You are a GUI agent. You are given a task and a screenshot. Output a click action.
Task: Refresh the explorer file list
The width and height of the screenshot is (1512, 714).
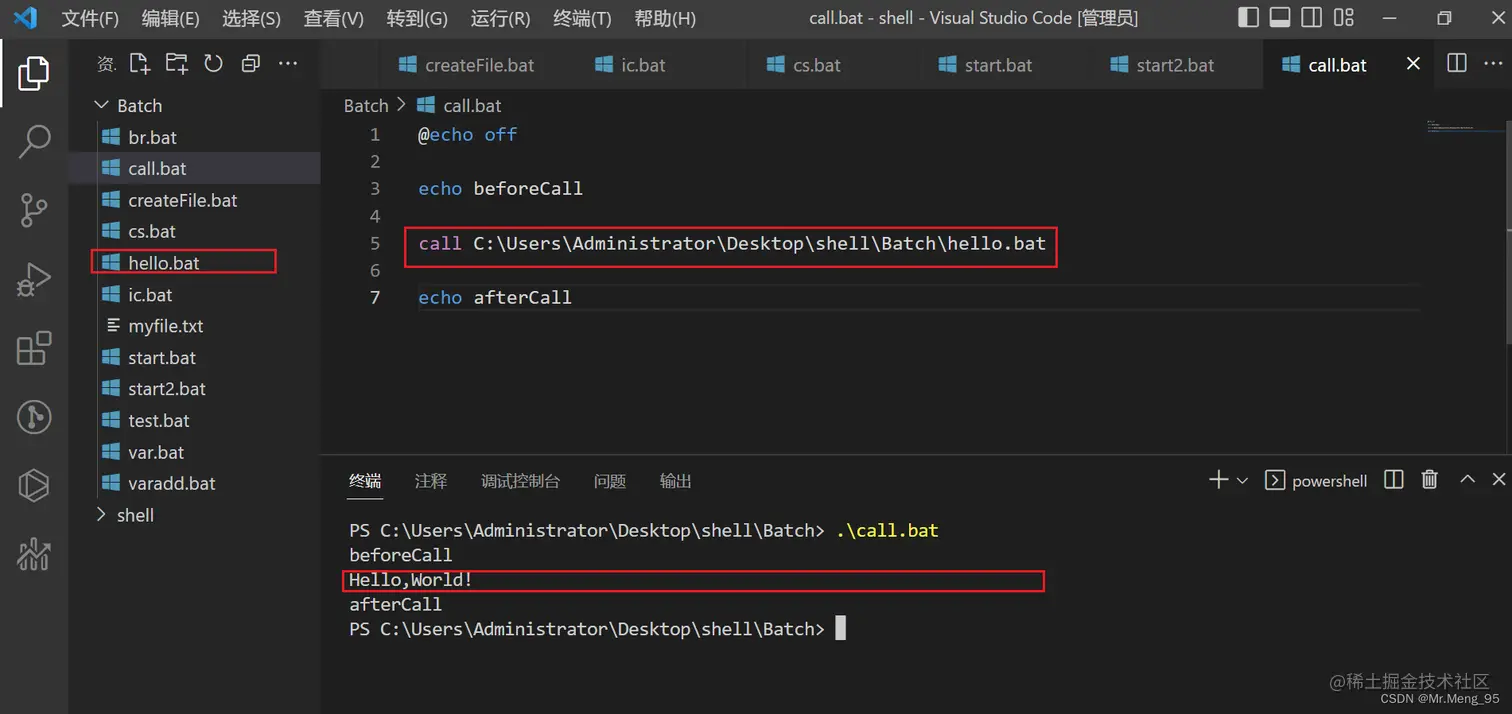213,64
